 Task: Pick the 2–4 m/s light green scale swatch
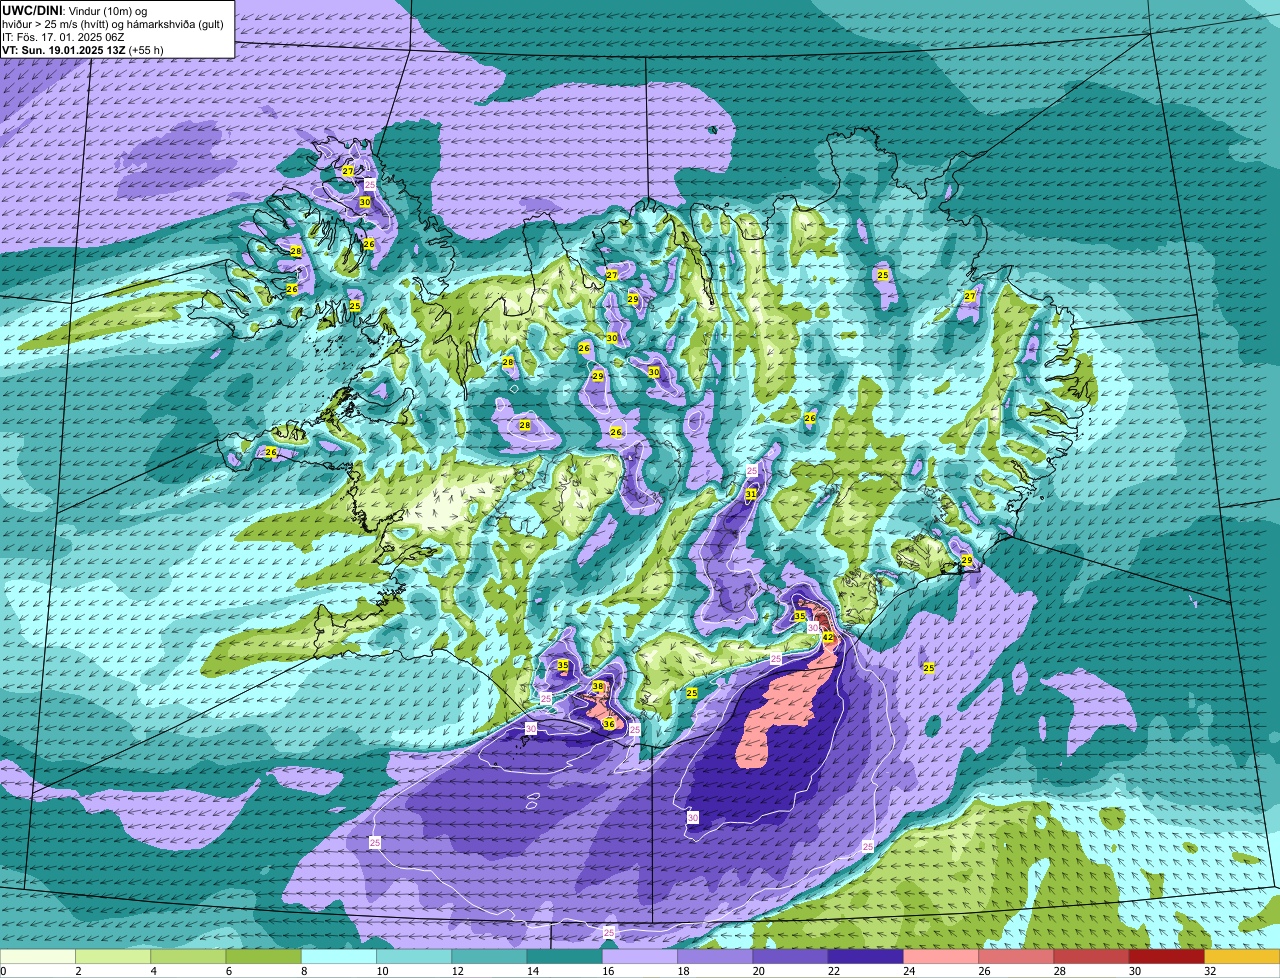click(x=113, y=956)
